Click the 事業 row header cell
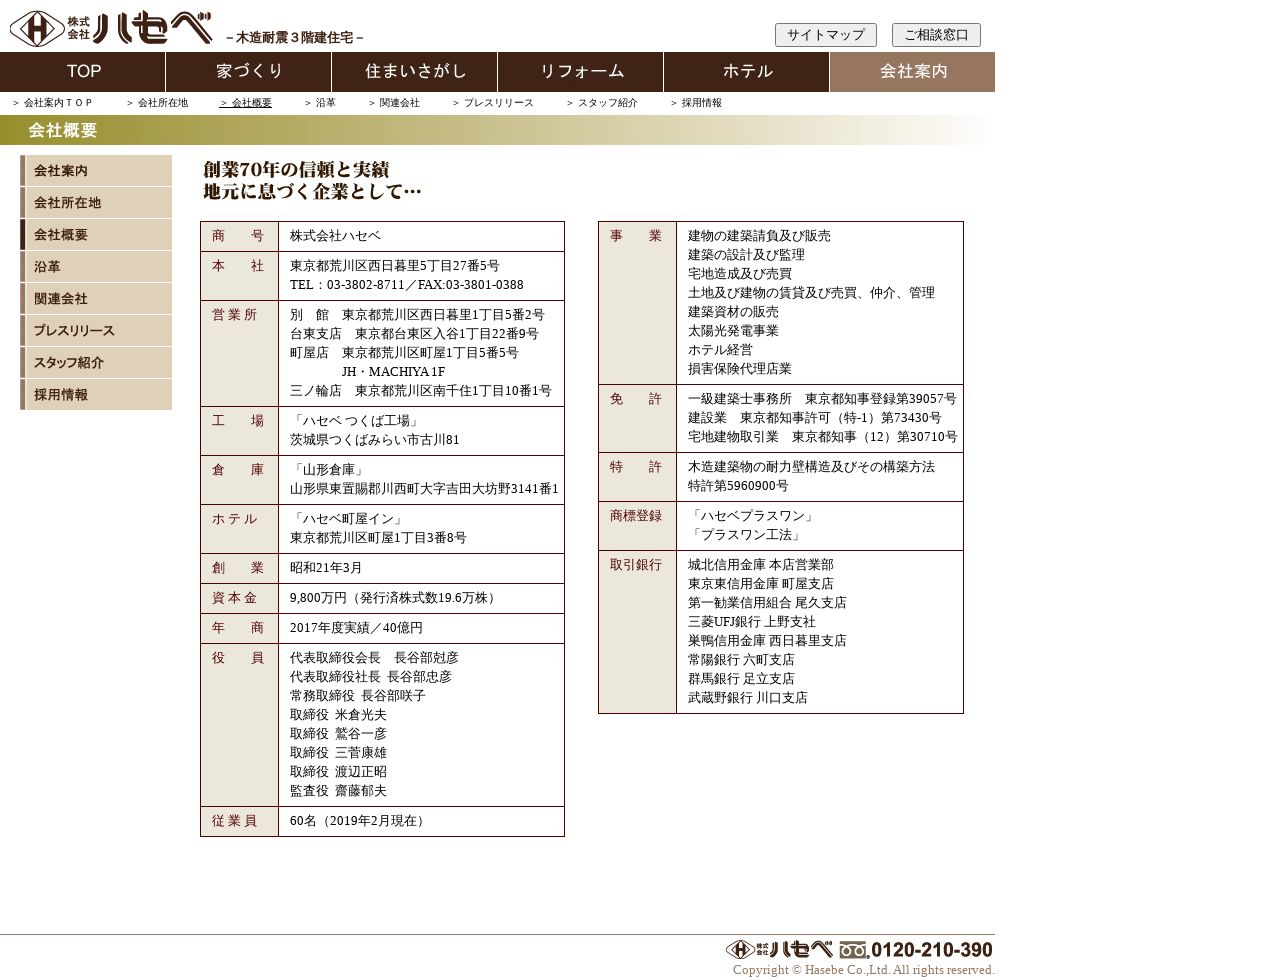The height and width of the screenshot is (980, 1284). (x=637, y=303)
